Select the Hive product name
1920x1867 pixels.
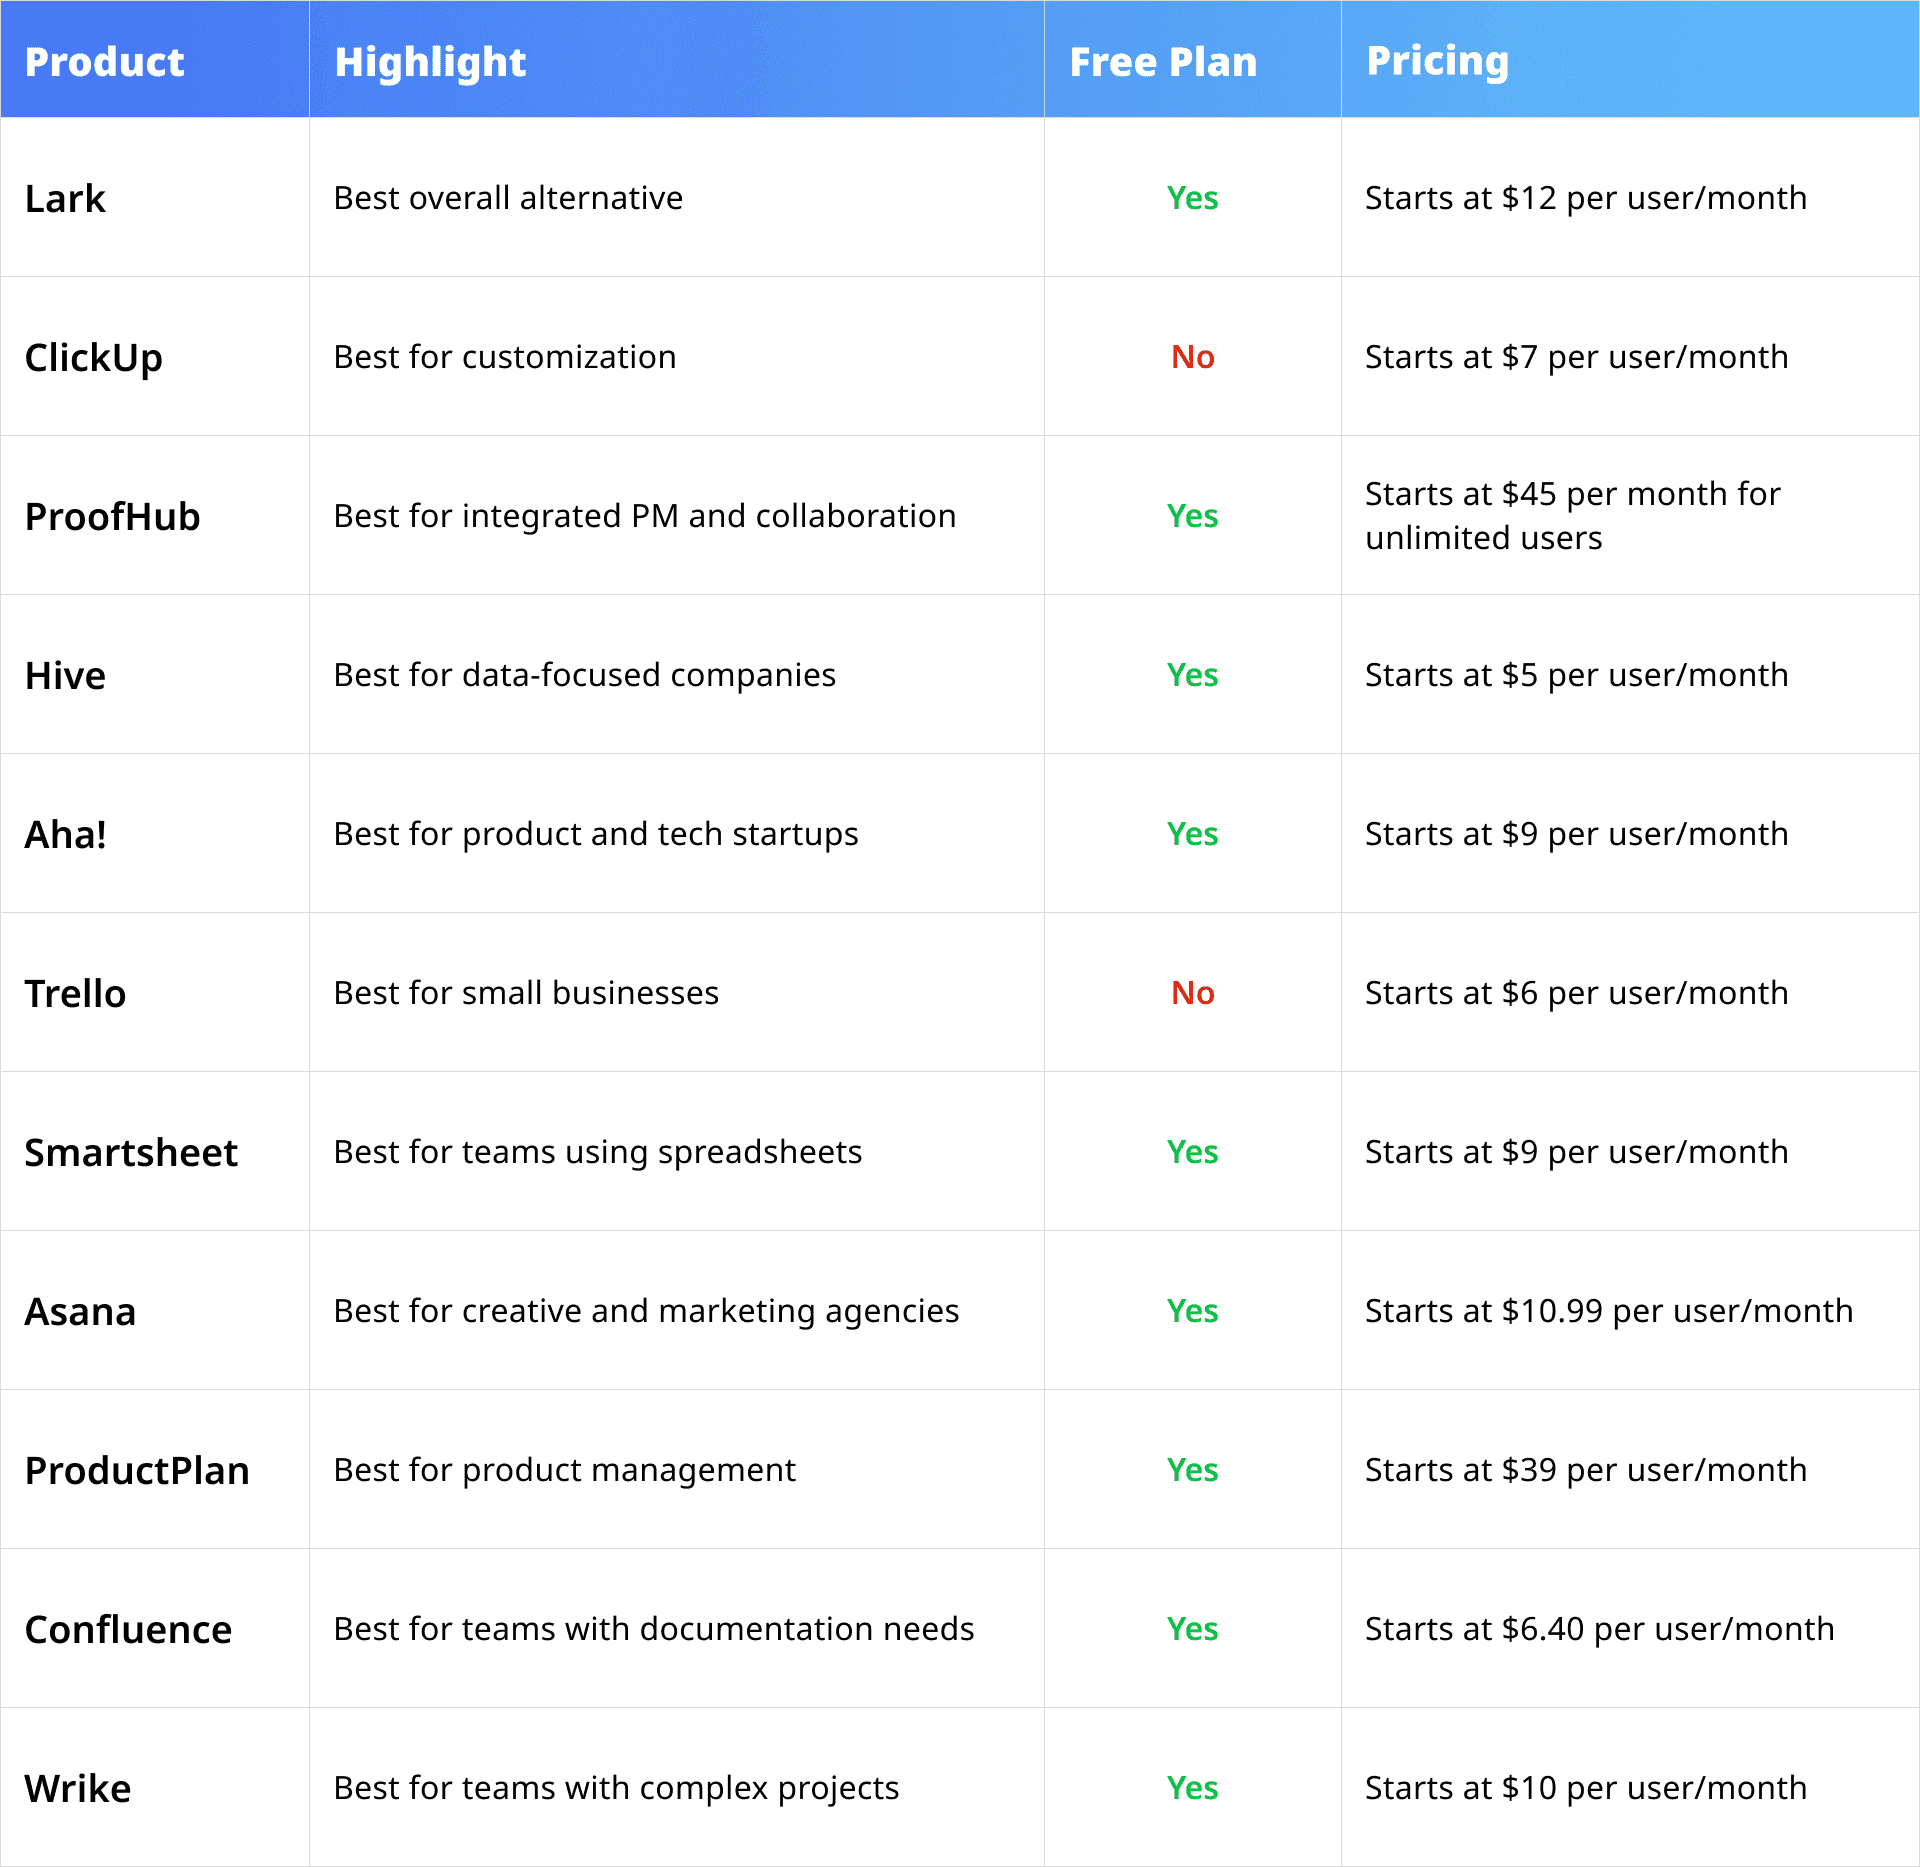(65, 675)
